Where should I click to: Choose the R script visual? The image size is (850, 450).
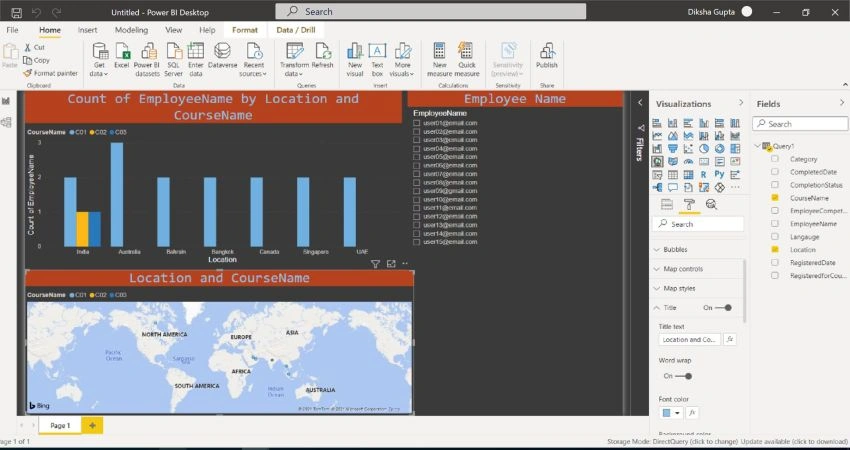[704, 175]
